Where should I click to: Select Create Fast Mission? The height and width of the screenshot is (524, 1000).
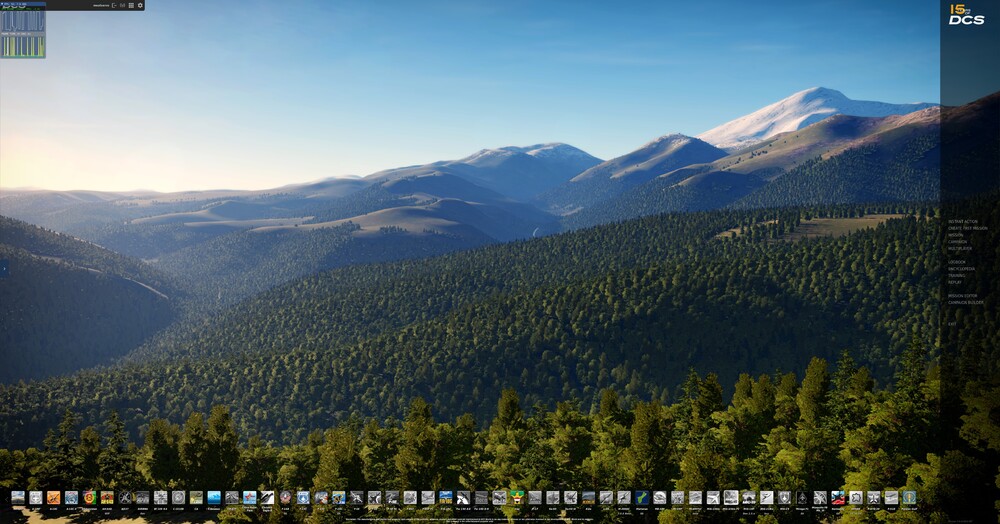click(x=968, y=228)
